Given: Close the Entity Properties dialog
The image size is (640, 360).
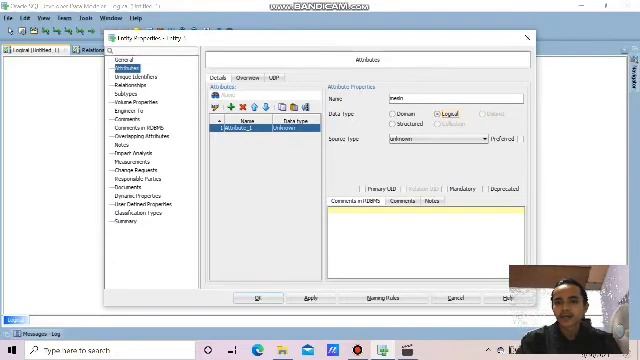Looking at the screenshot, I should [527, 38].
